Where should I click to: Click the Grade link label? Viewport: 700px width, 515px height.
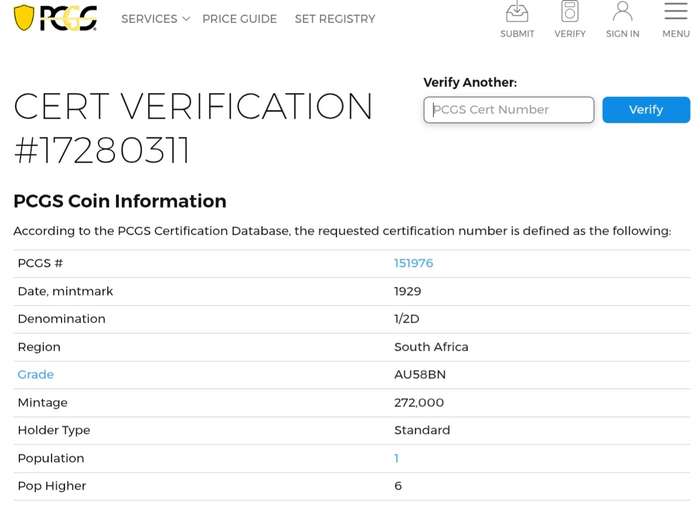tap(36, 374)
